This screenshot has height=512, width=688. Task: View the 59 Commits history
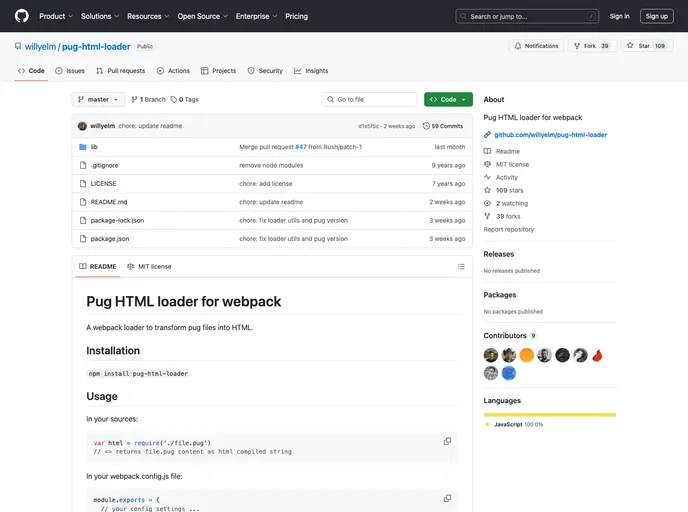coord(443,126)
